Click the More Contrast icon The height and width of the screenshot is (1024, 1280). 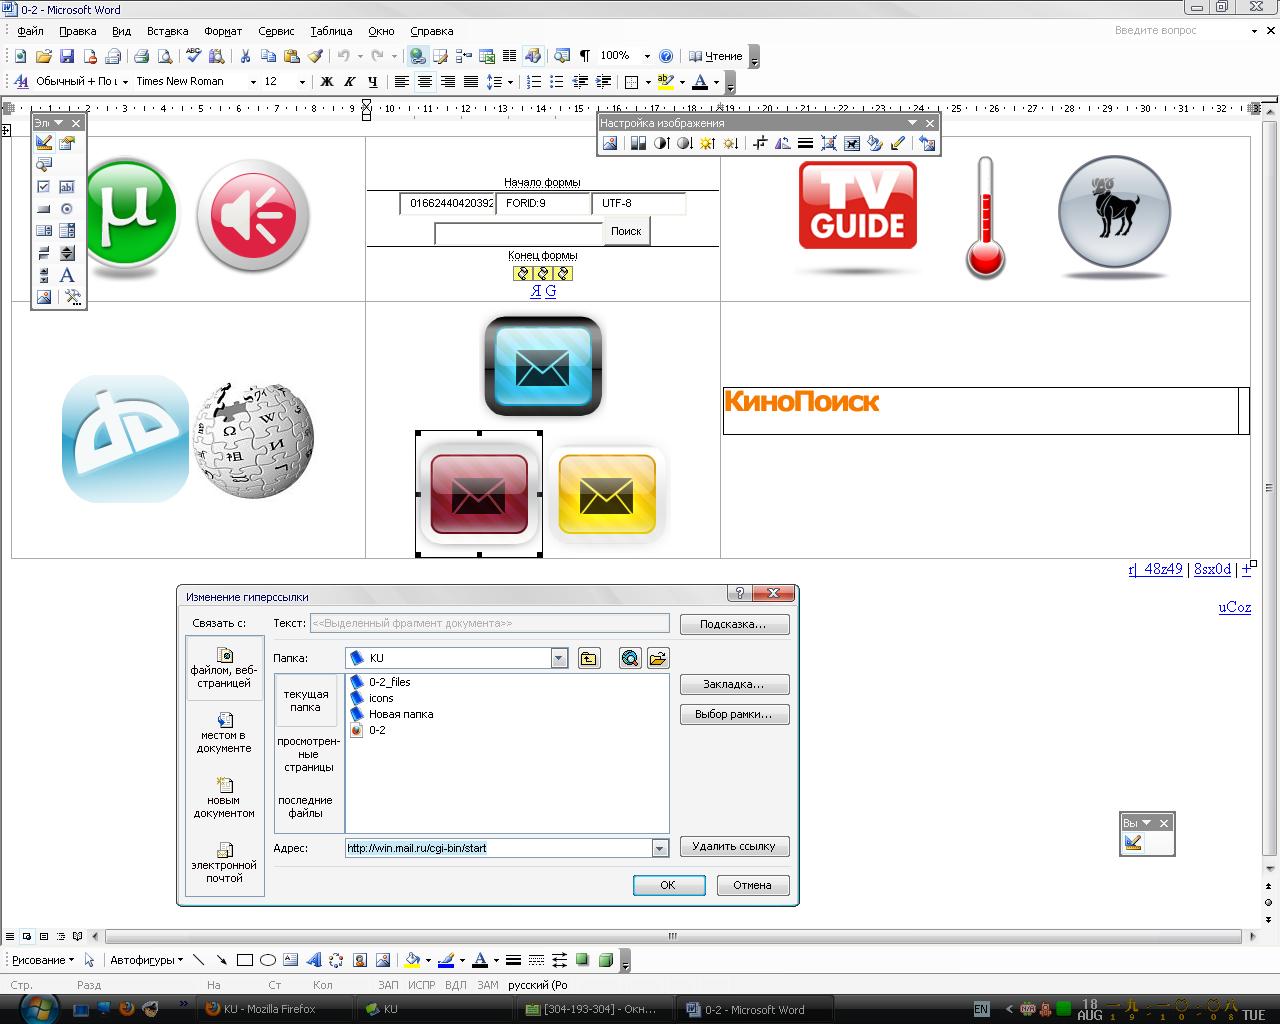(x=661, y=144)
